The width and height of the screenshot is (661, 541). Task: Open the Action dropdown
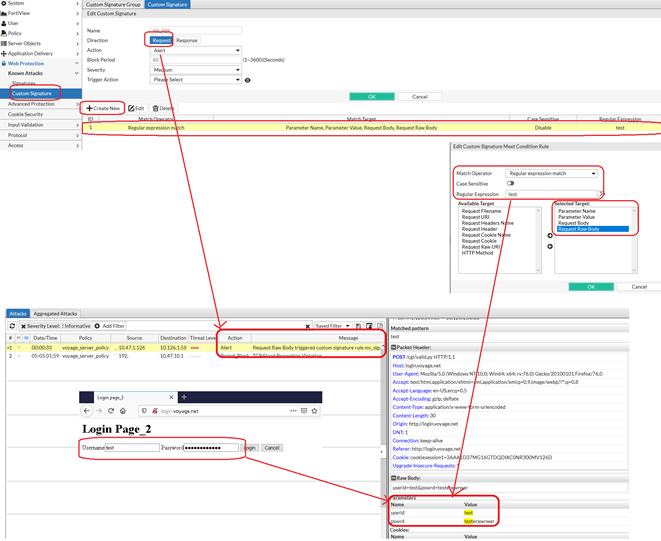[196, 50]
